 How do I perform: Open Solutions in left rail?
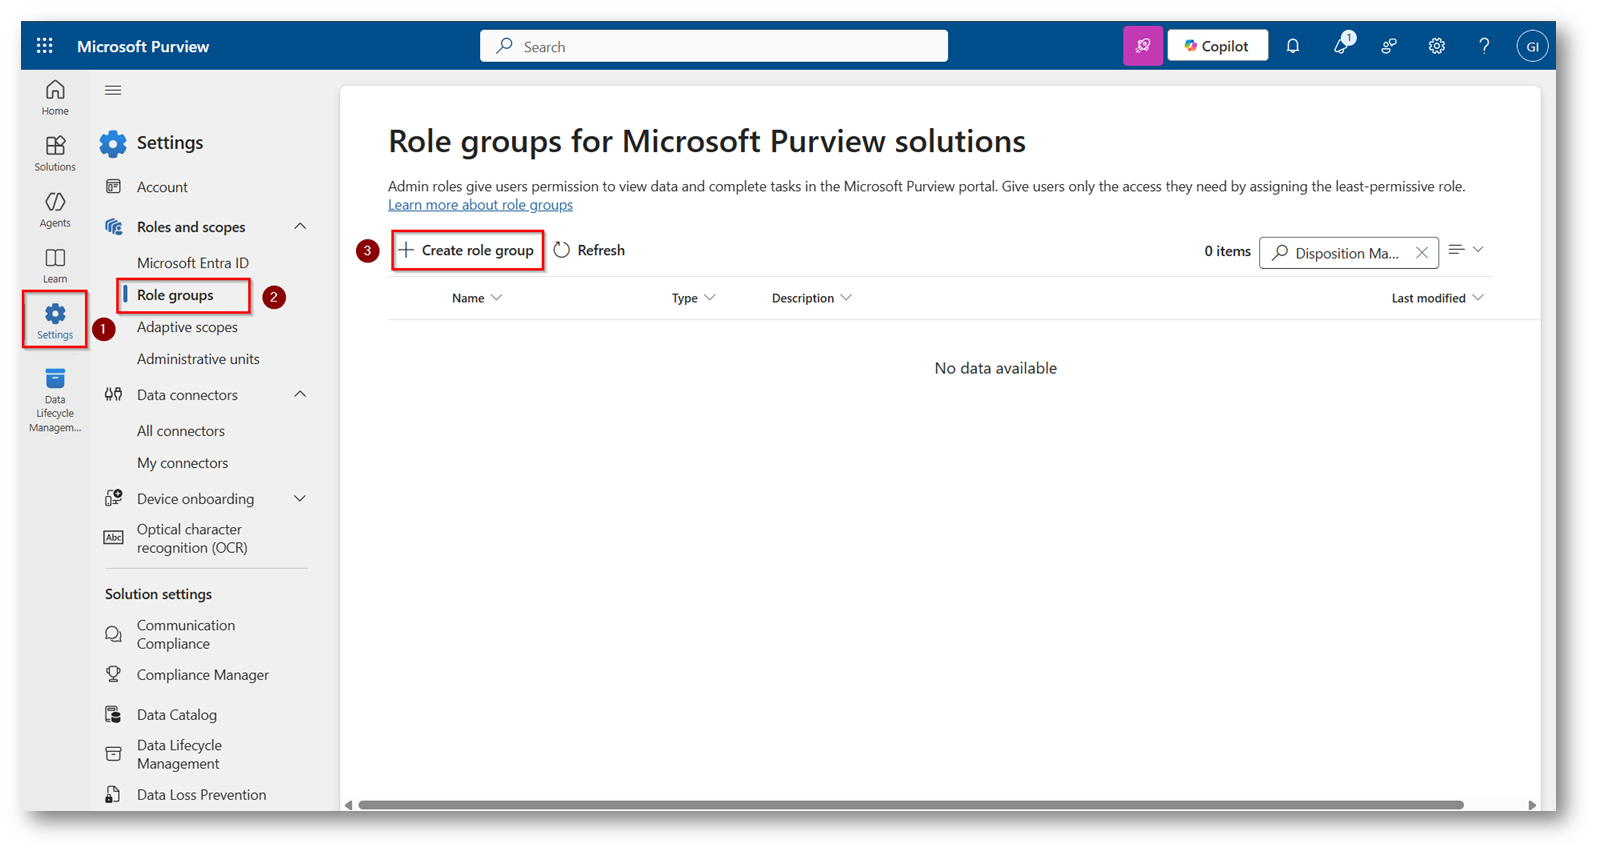(55, 154)
